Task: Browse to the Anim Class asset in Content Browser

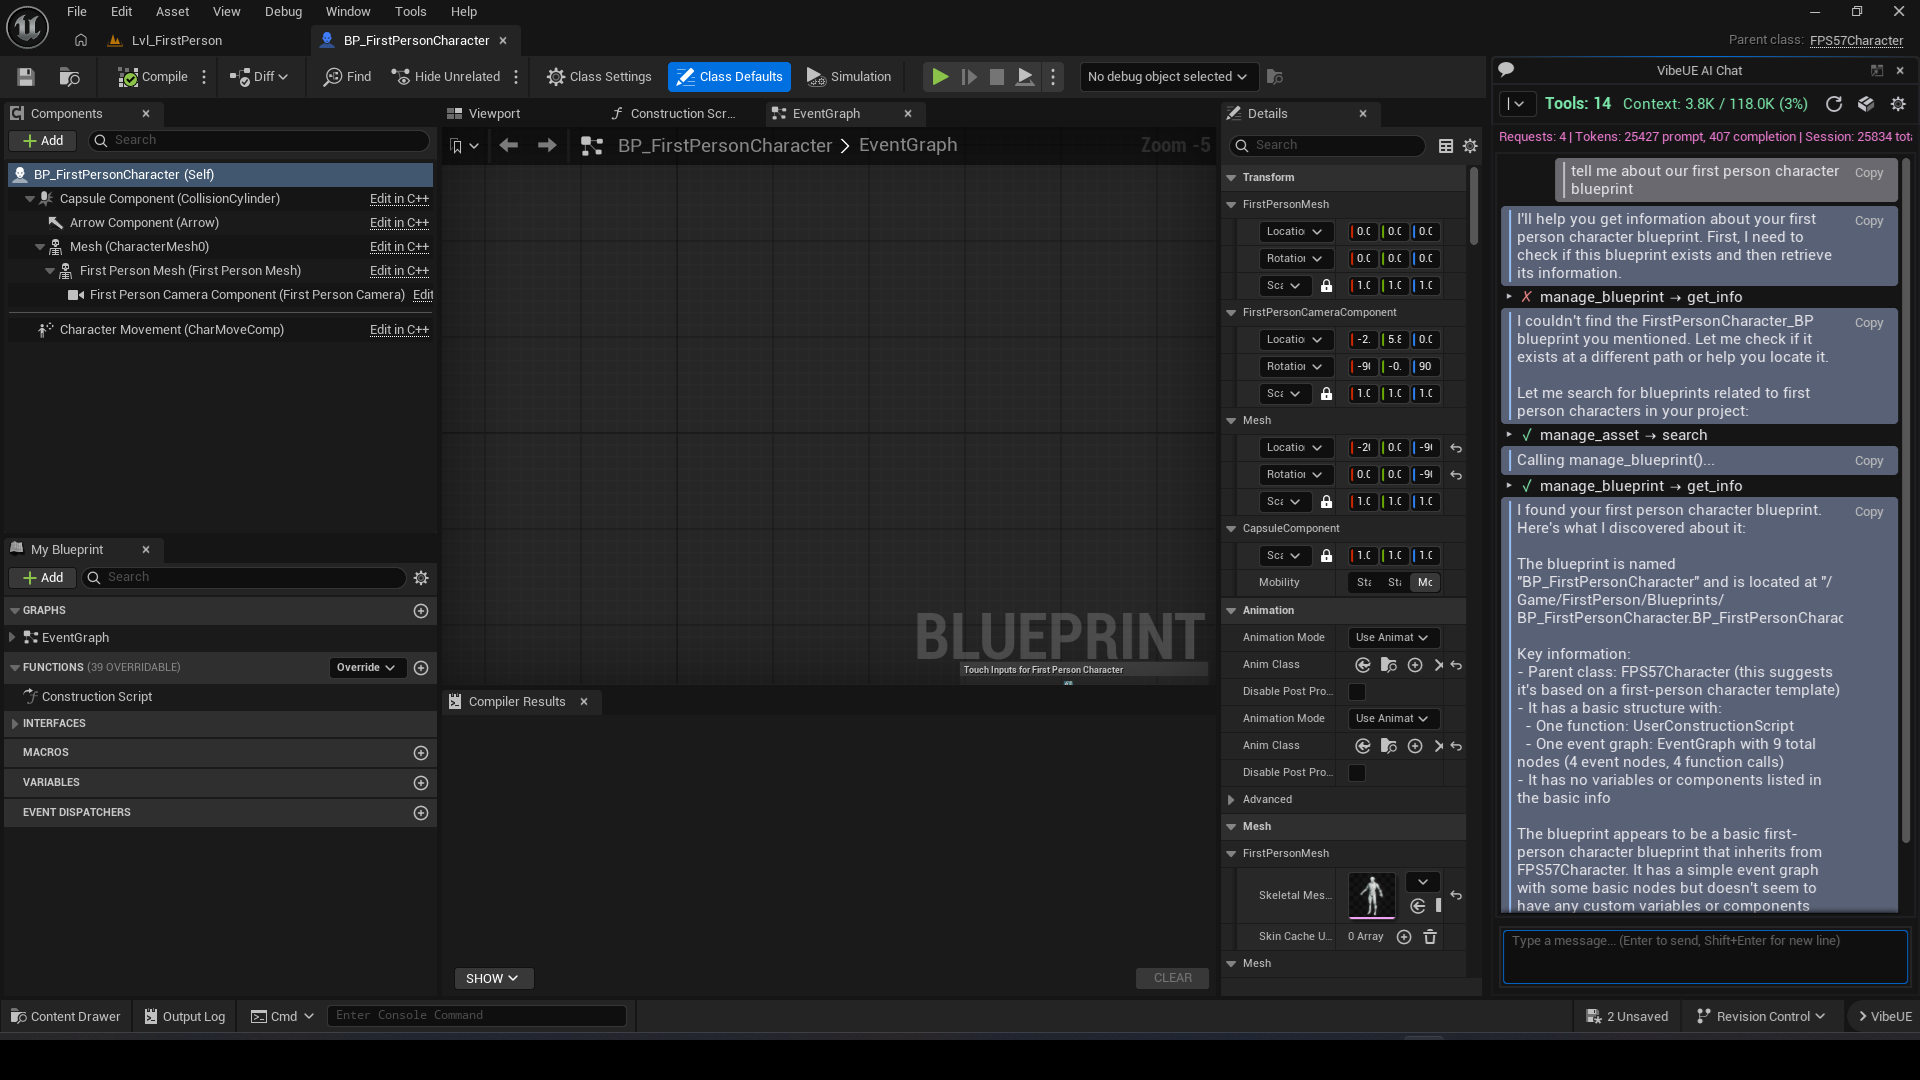Action: pos(1388,664)
